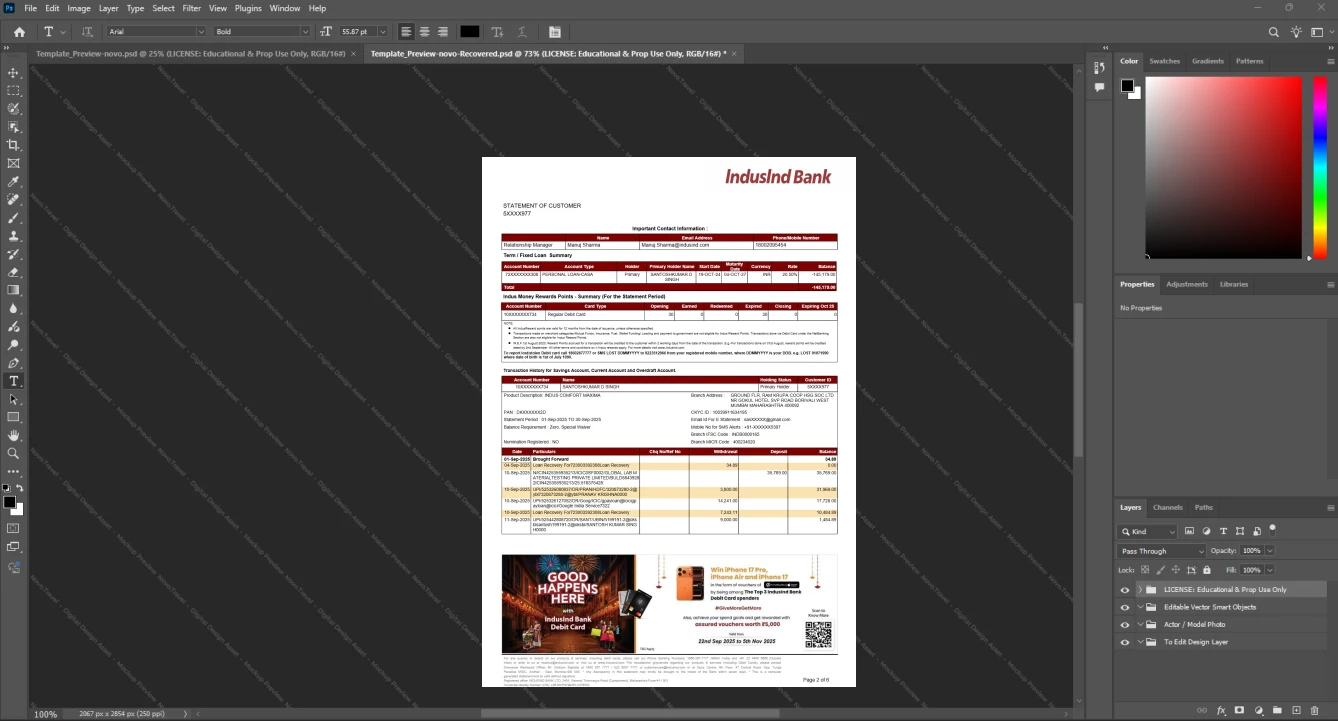
Task: Select the Gradient tool
Action: click(14, 290)
